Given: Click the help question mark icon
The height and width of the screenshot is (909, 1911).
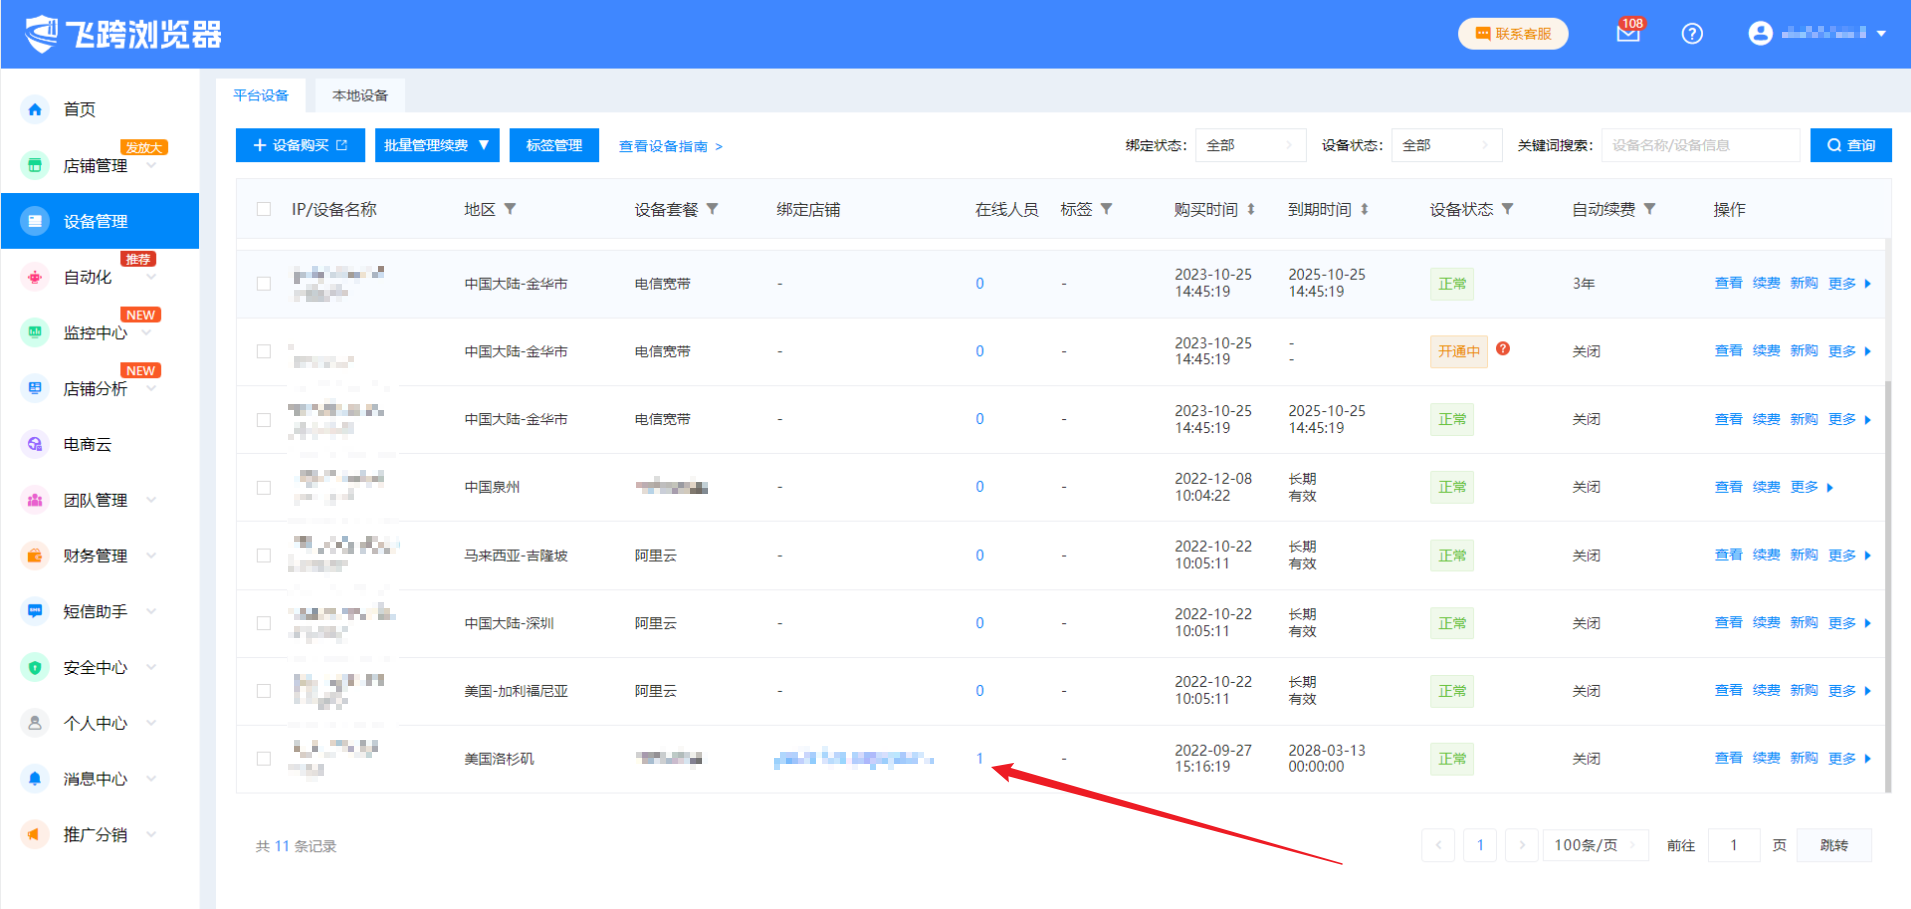Looking at the screenshot, I should click(1692, 34).
